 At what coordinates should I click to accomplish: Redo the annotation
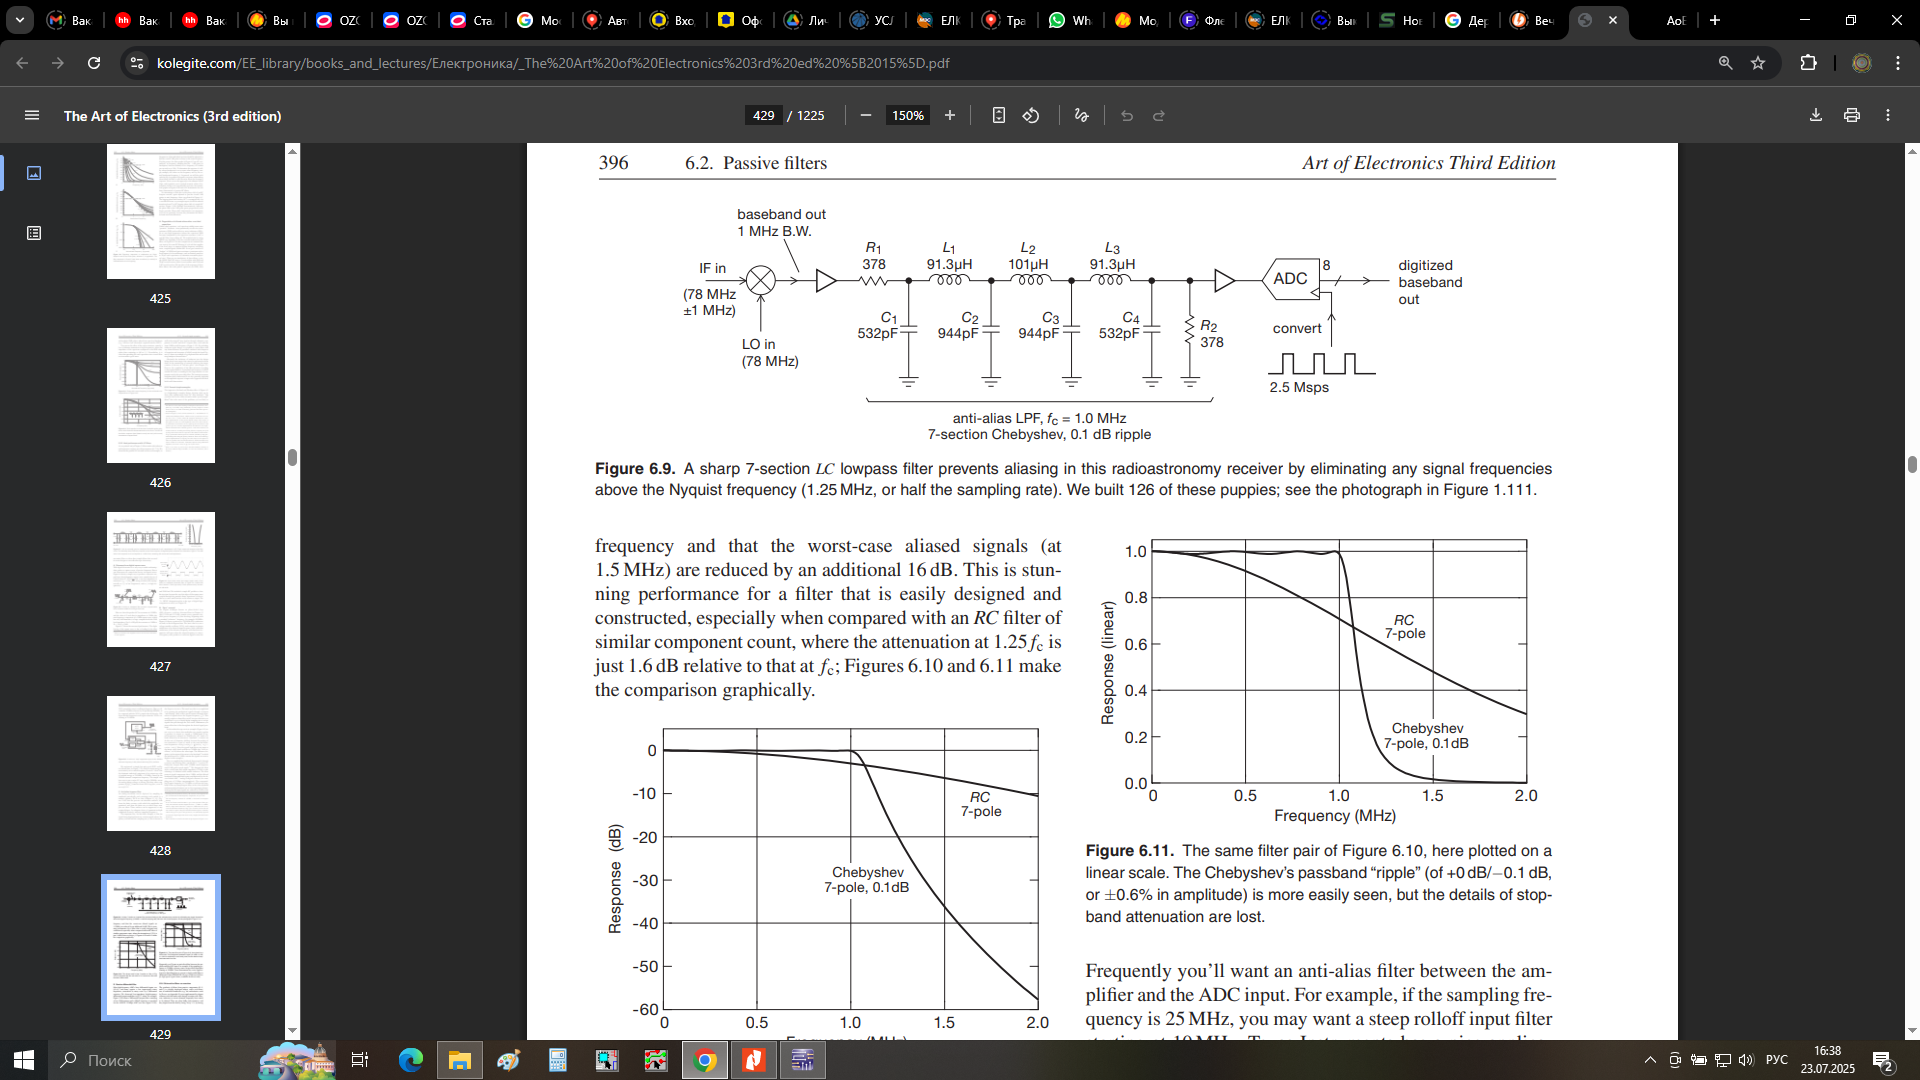(1159, 116)
